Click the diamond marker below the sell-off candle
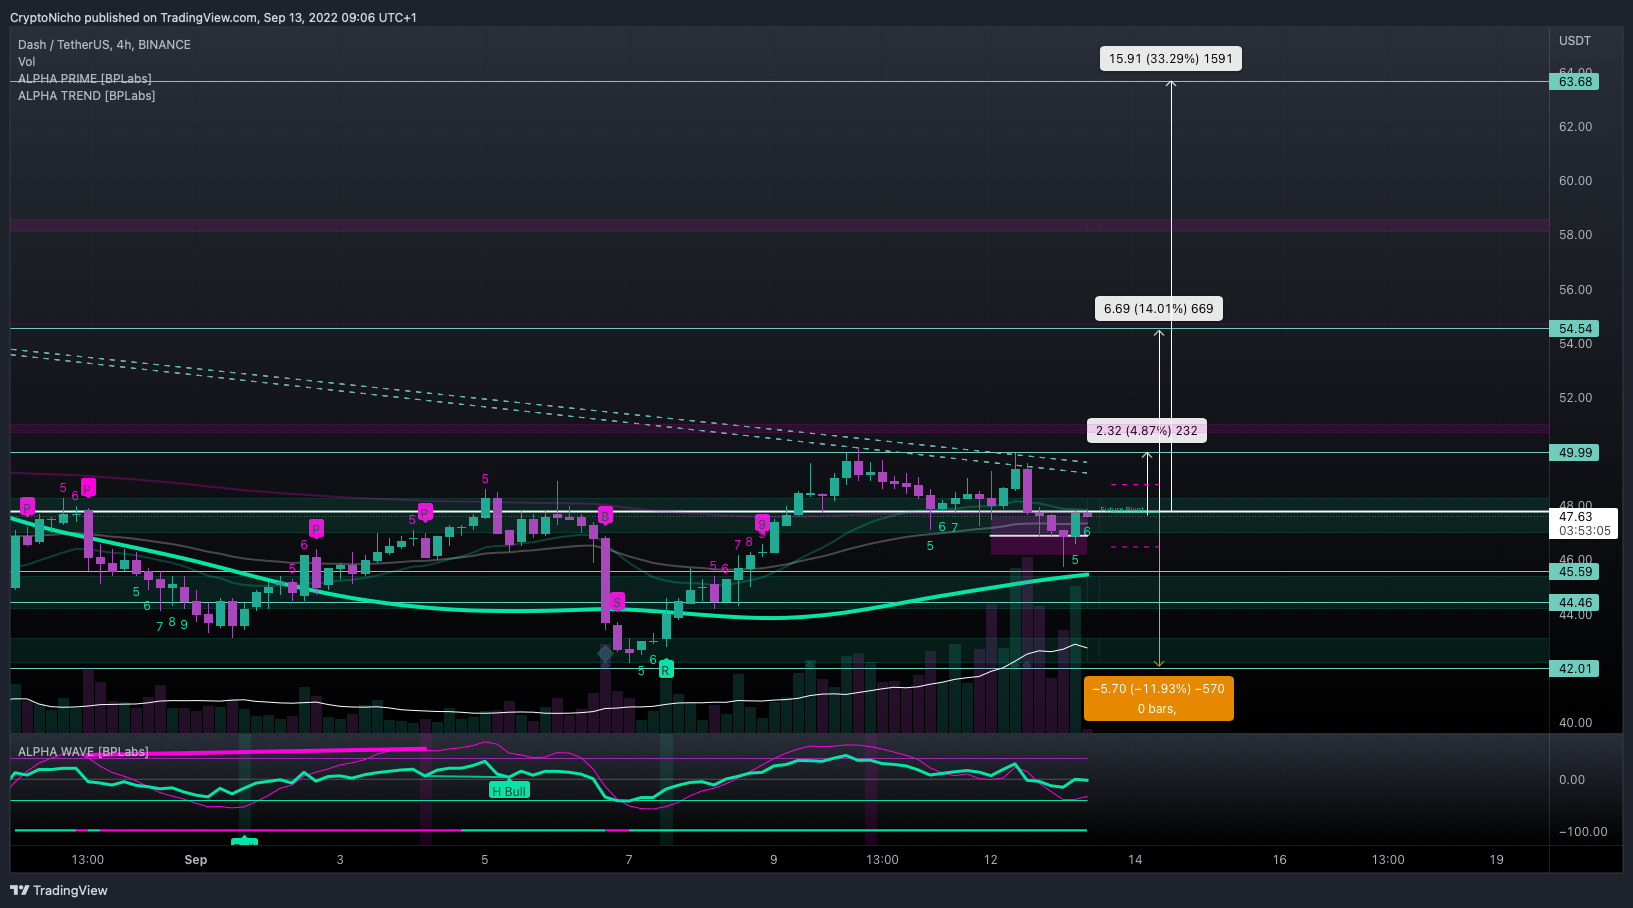Viewport: 1633px width, 908px height. pos(605,653)
